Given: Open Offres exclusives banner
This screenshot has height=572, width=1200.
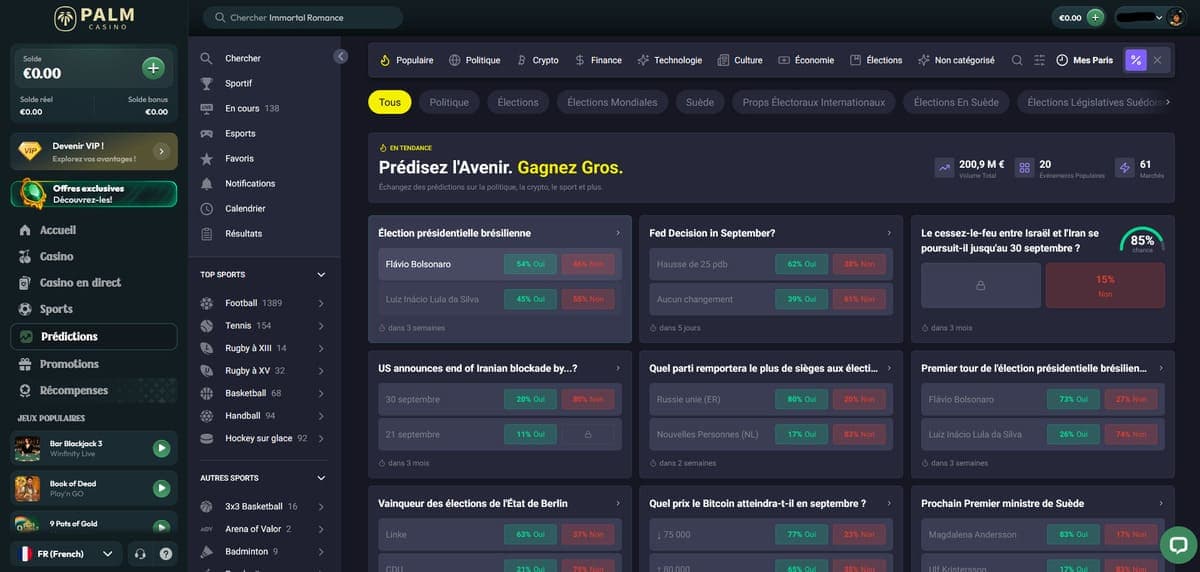Looking at the screenshot, I should coord(94,193).
